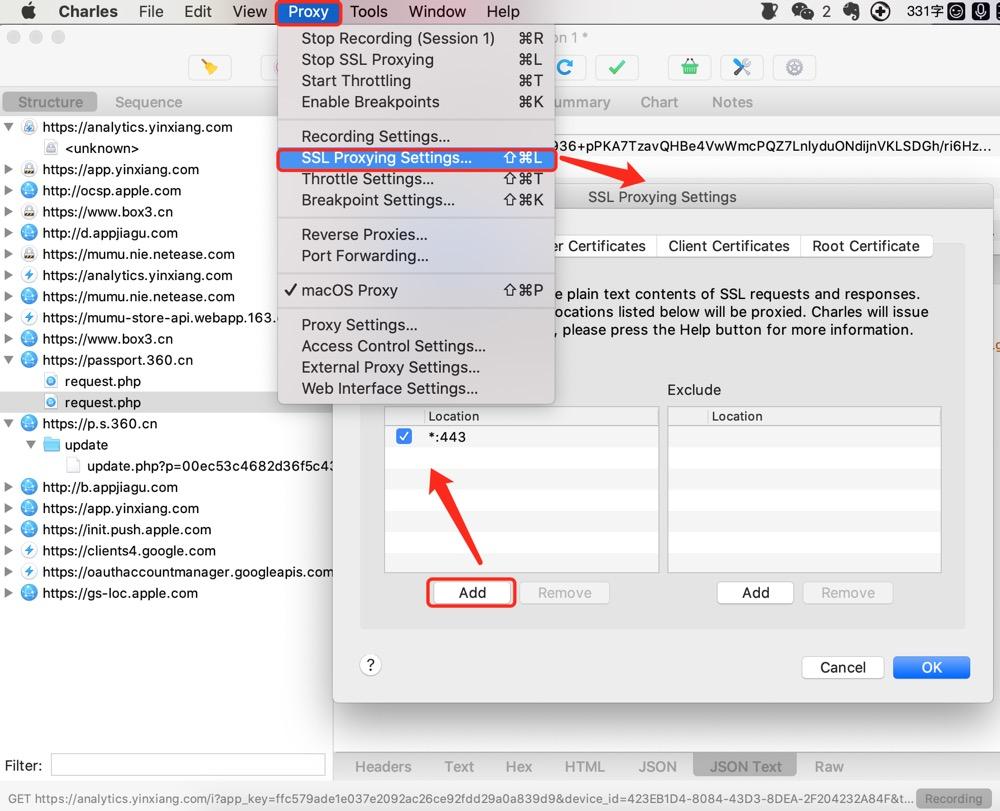1000x811 pixels.
Task: Expand the http://b.appjiagu.com node
Action: pyautogui.click(x=8, y=486)
